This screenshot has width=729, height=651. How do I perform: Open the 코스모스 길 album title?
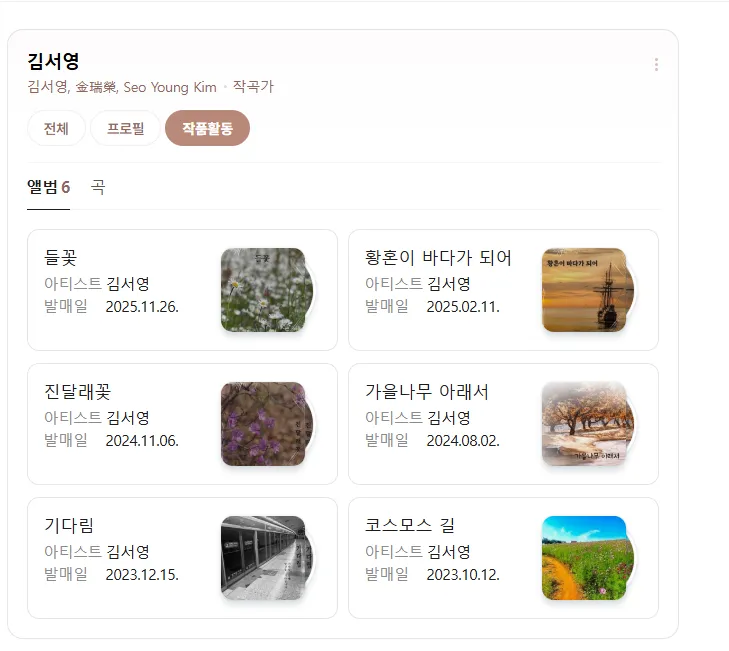coord(410,525)
